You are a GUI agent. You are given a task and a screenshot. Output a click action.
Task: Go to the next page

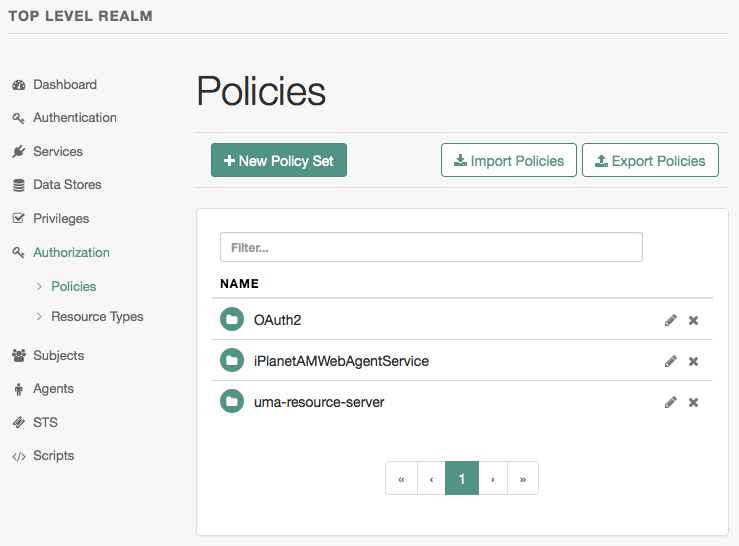click(x=493, y=478)
